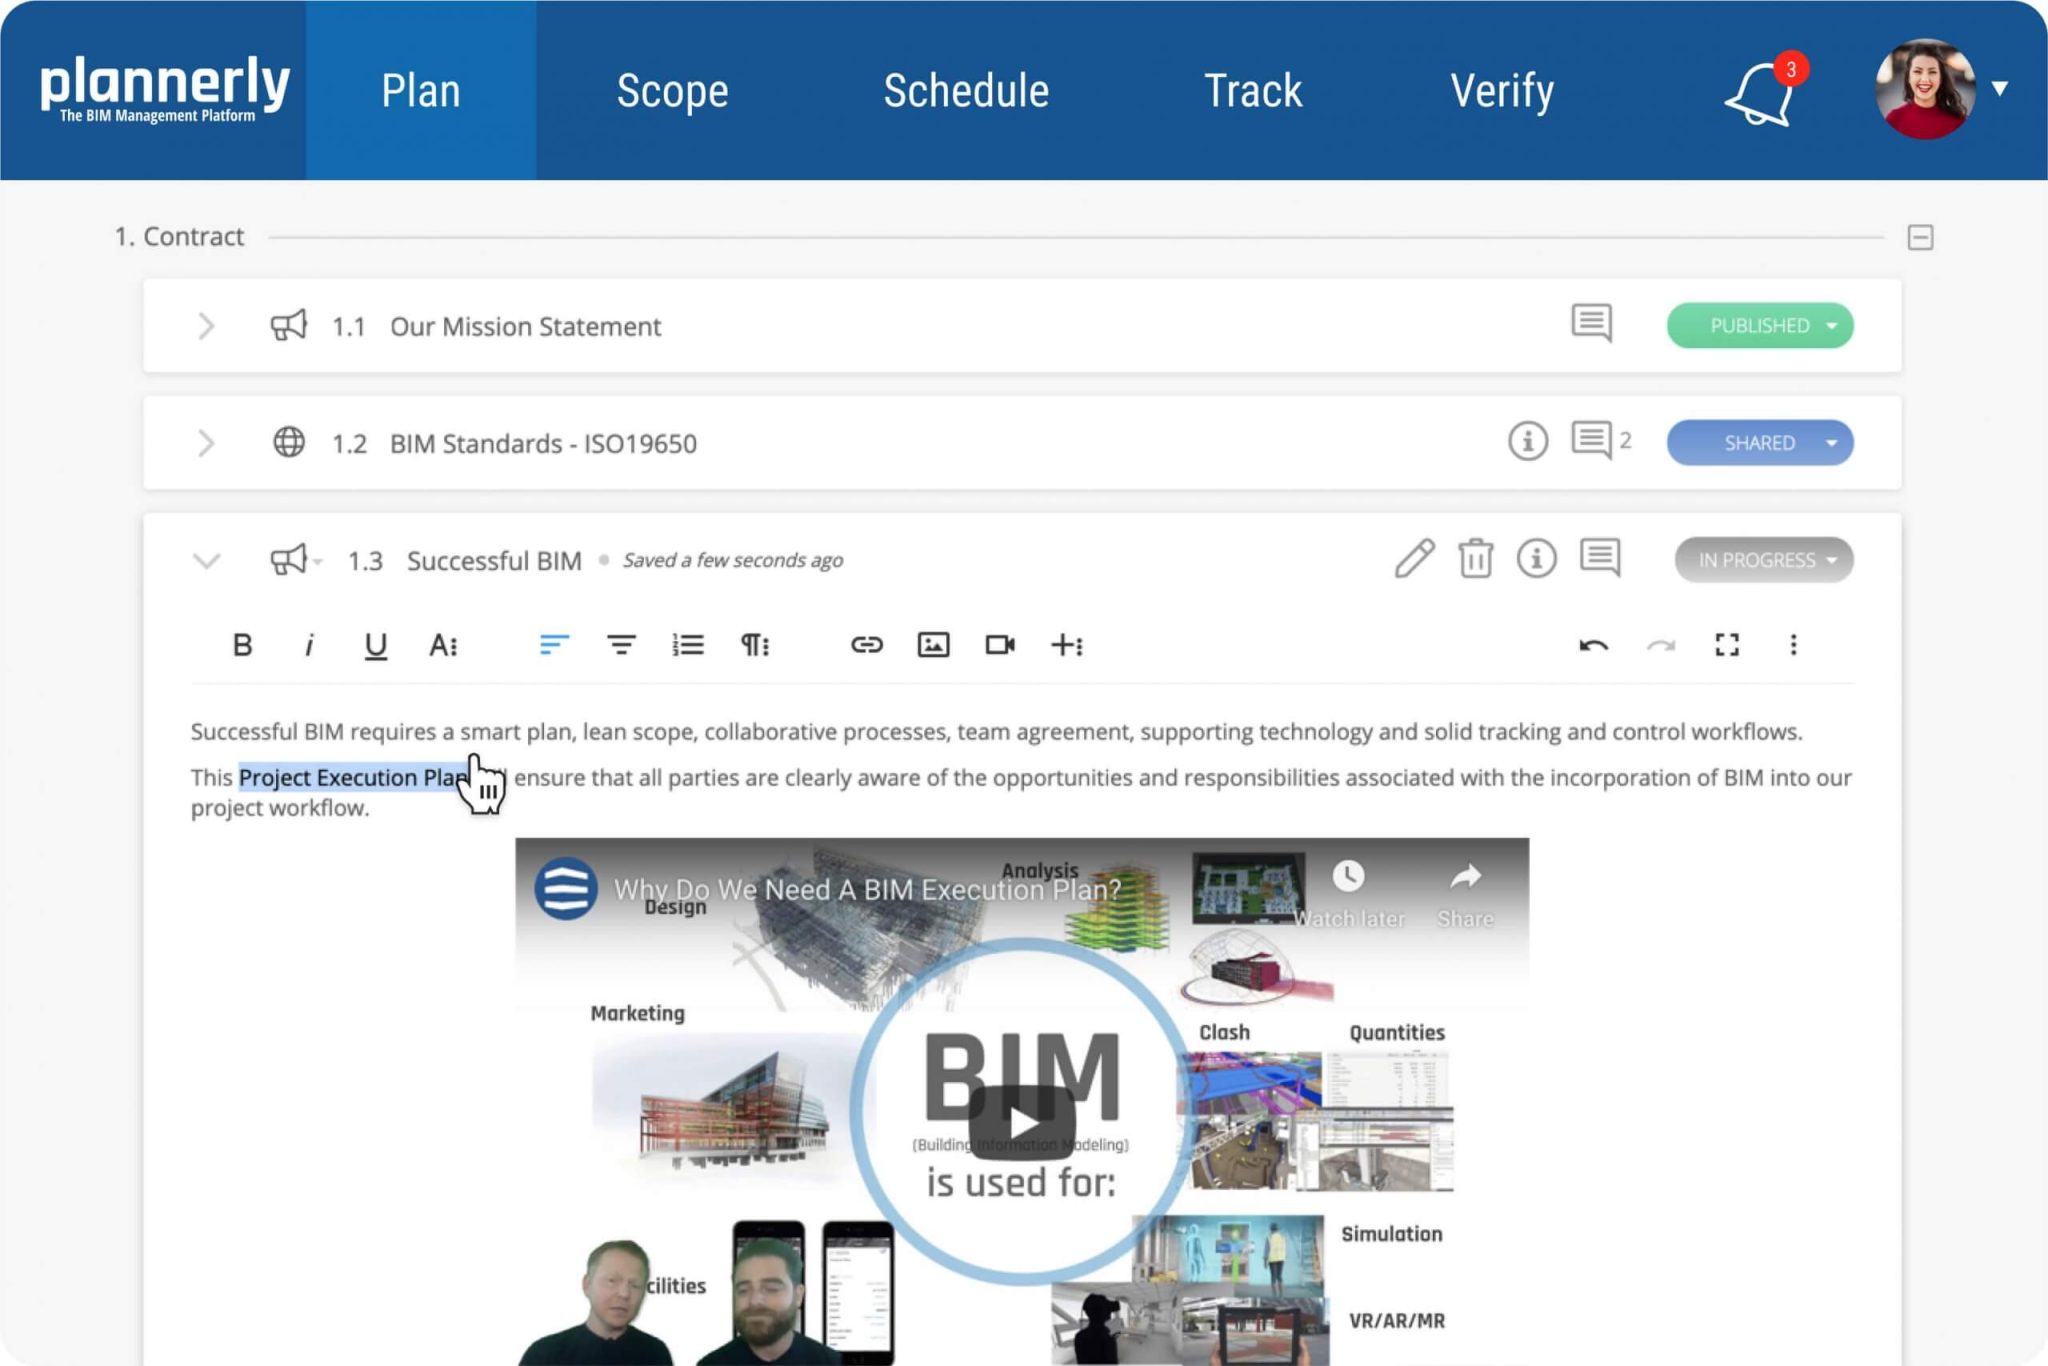The image size is (2048, 1366).
Task: Open the IN PROGRESS status dropdown
Action: 1764,560
